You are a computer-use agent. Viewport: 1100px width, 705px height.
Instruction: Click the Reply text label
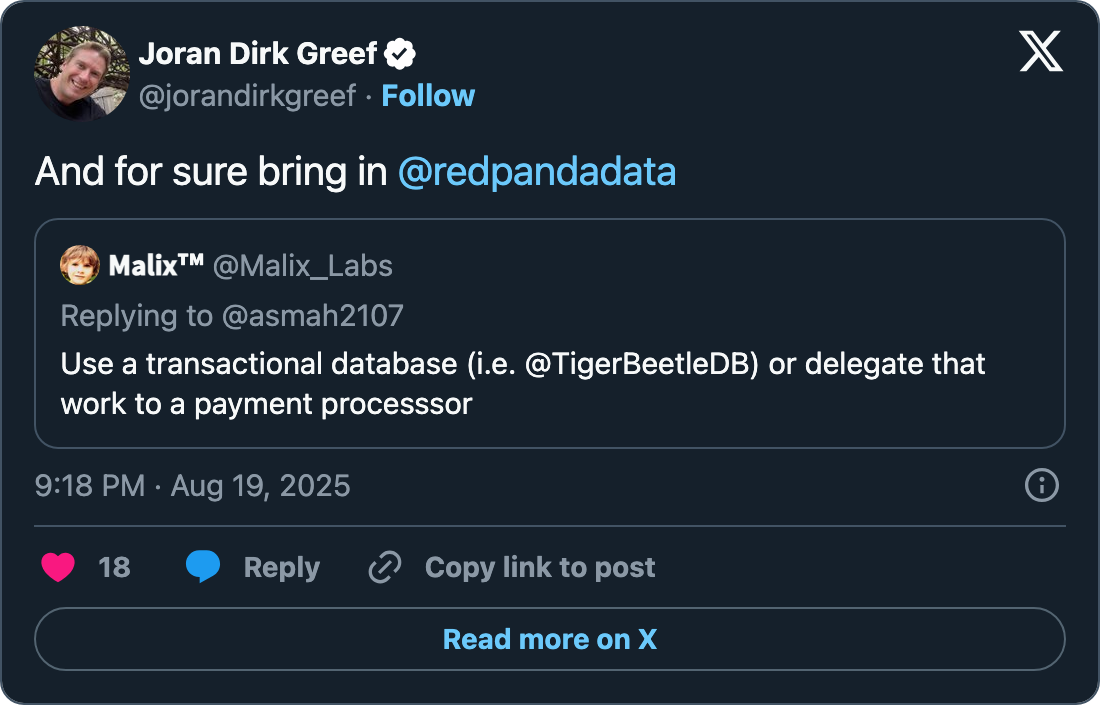coord(281,568)
